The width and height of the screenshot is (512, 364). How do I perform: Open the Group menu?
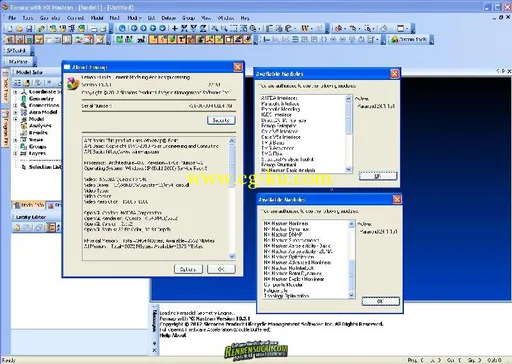pyautogui.click(x=188, y=18)
